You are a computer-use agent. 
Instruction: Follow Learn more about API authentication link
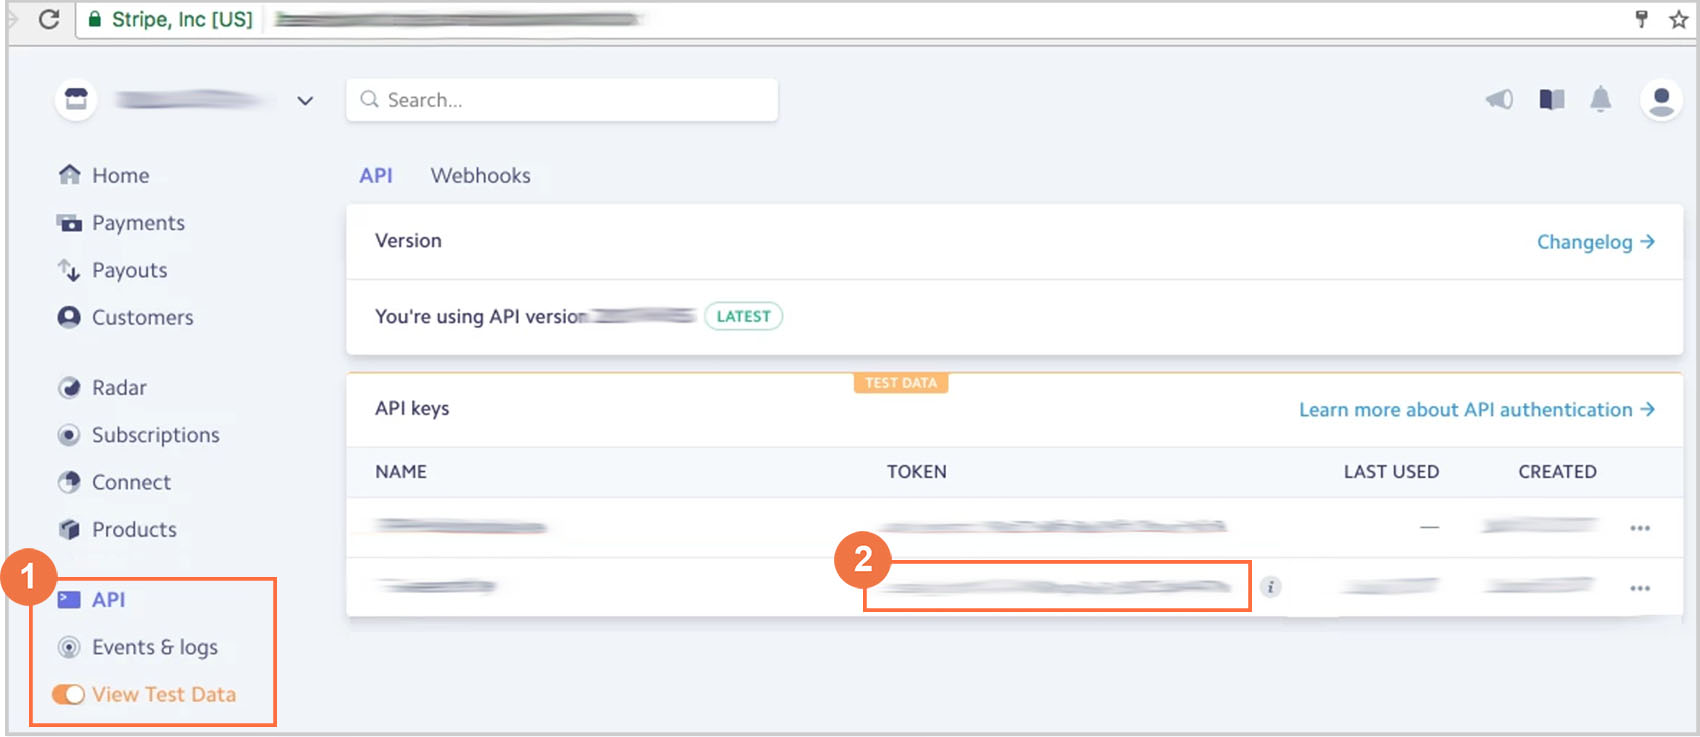[x=1477, y=409]
